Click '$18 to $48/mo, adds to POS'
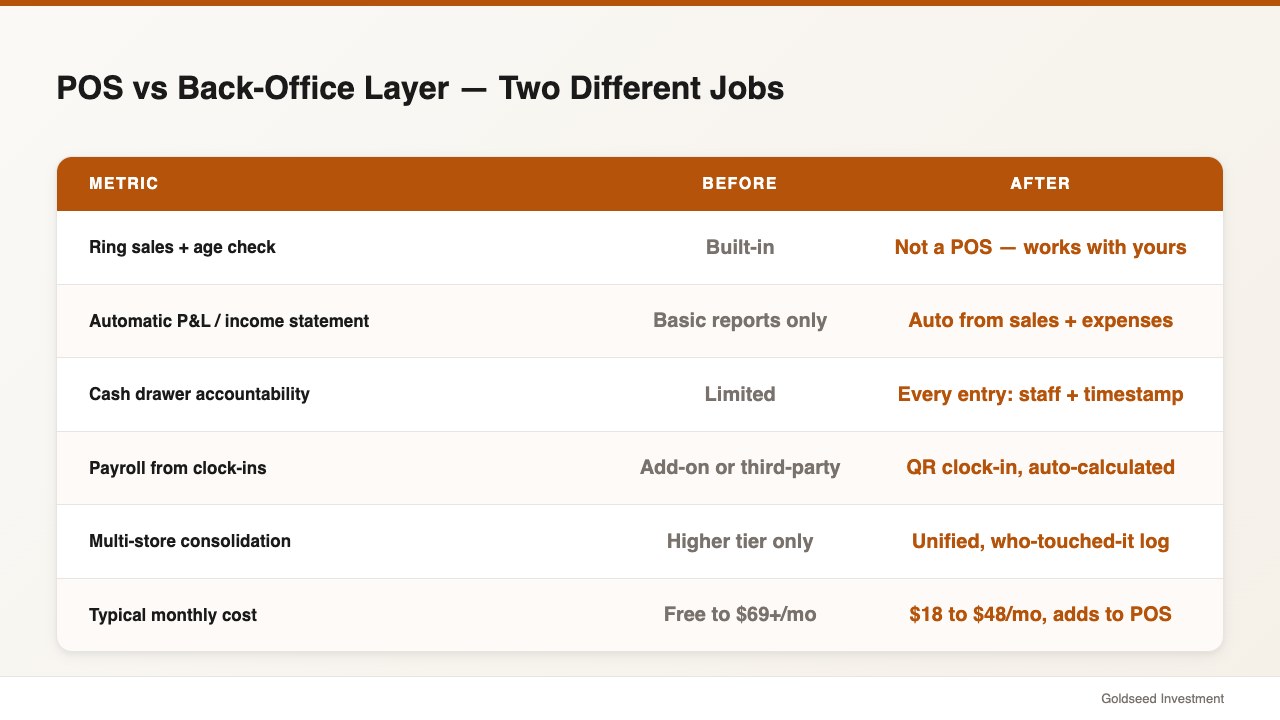1280x720 pixels. 1040,614
